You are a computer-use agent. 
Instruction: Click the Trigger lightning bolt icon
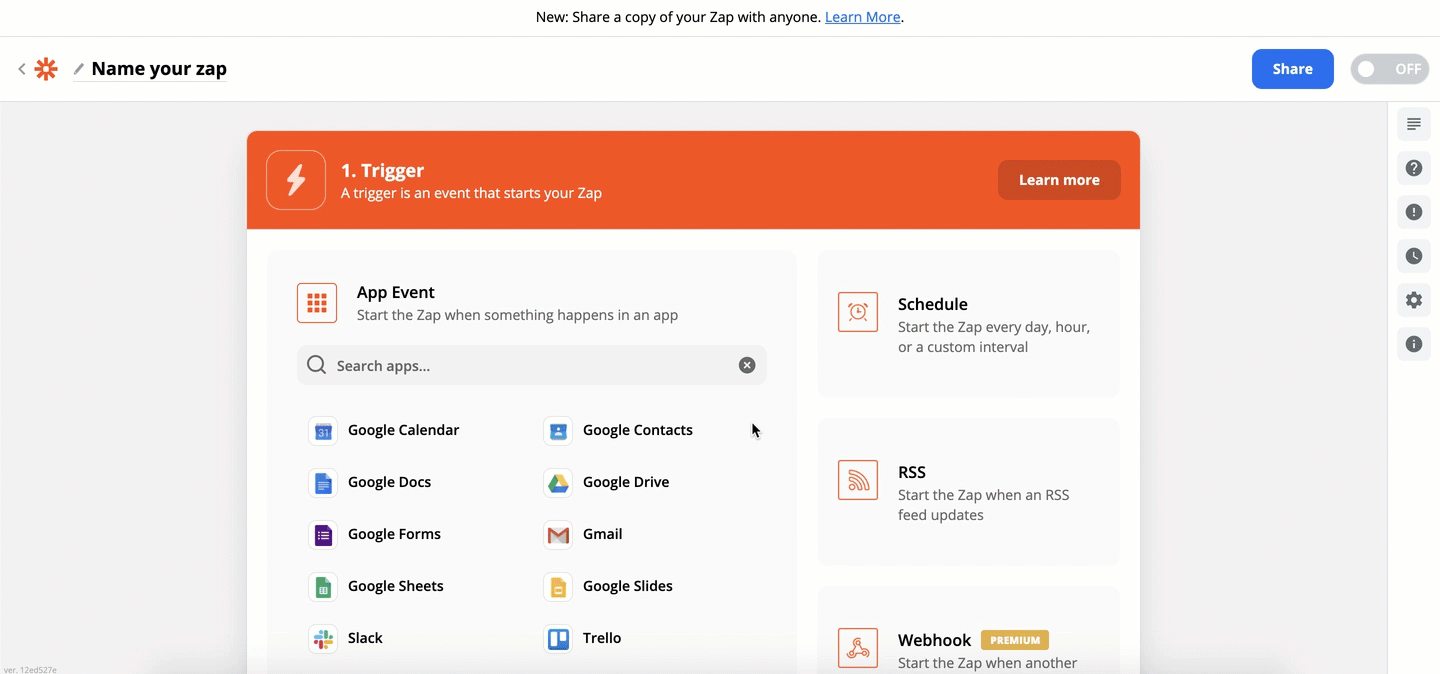pyautogui.click(x=296, y=180)
